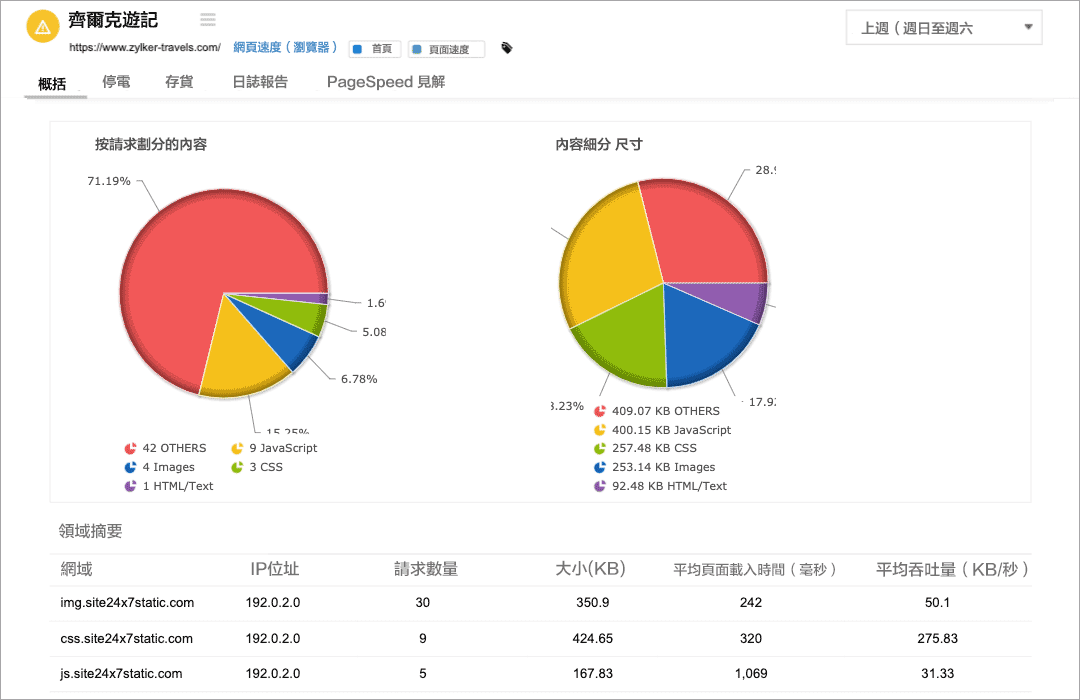Open the hamburger menu icon next to the site name
This screenshot has height=700, width=1080.
coord(207,19)
